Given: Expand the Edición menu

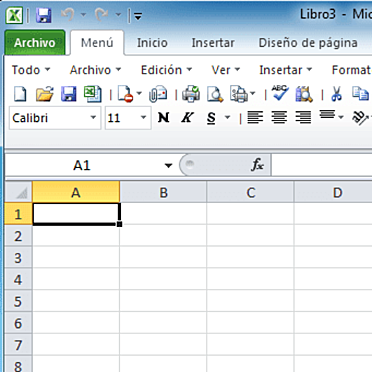Looking at the screenshot, I should (x=166, y=70).
